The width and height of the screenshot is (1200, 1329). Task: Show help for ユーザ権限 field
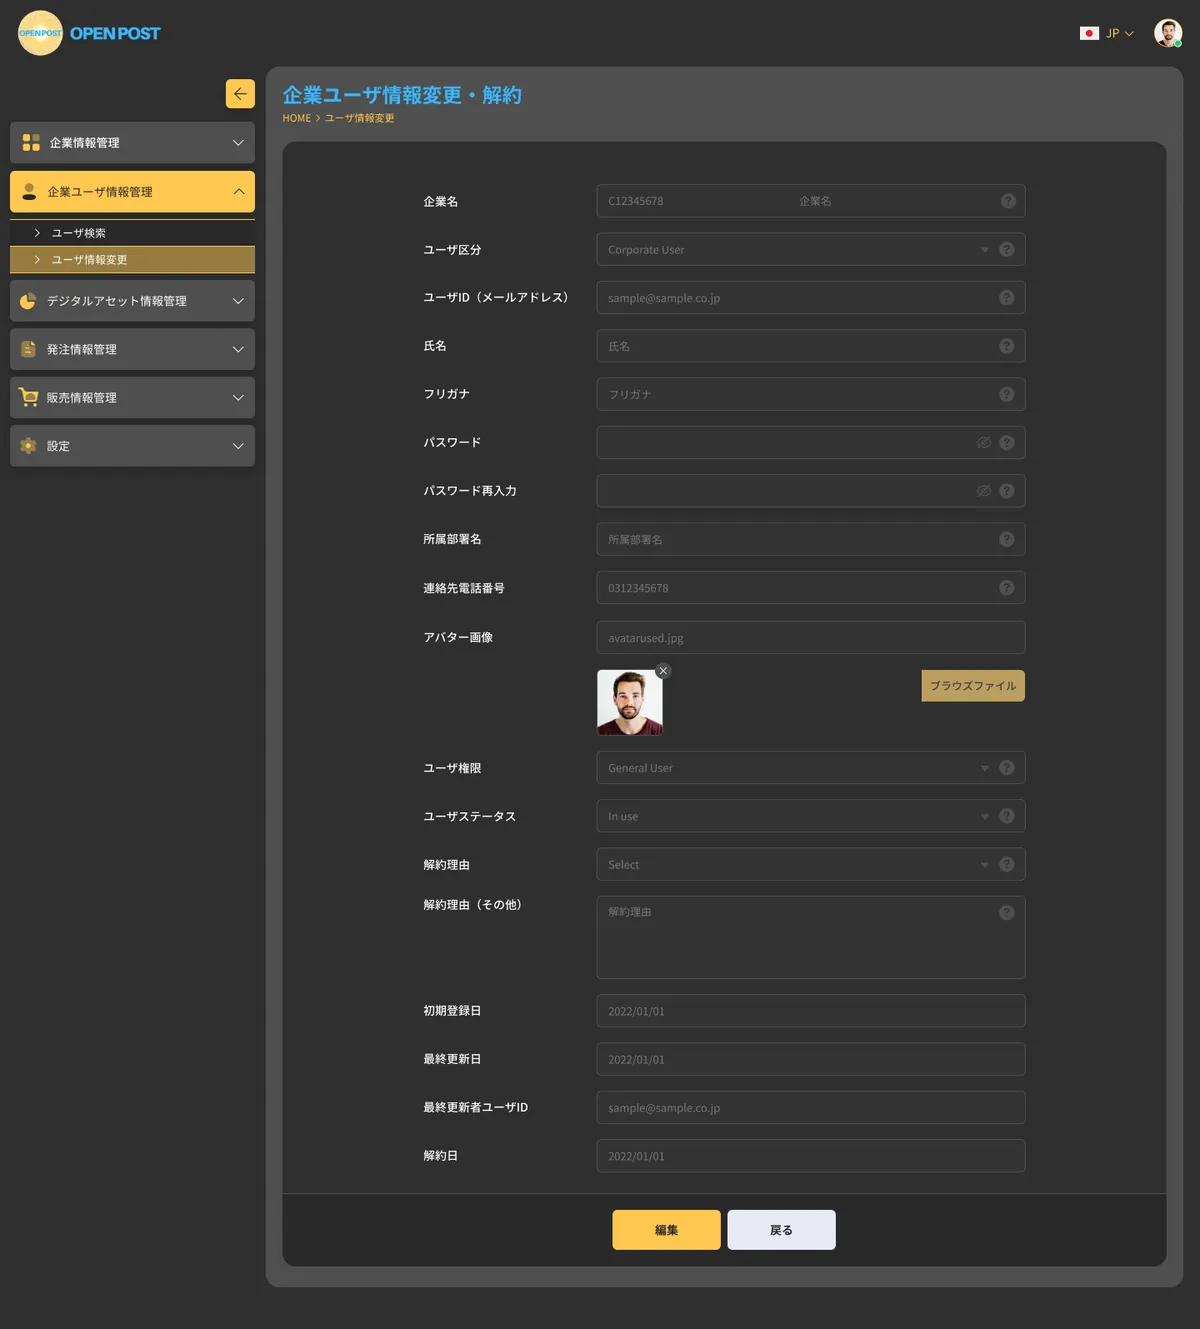tap(1007, 768)
